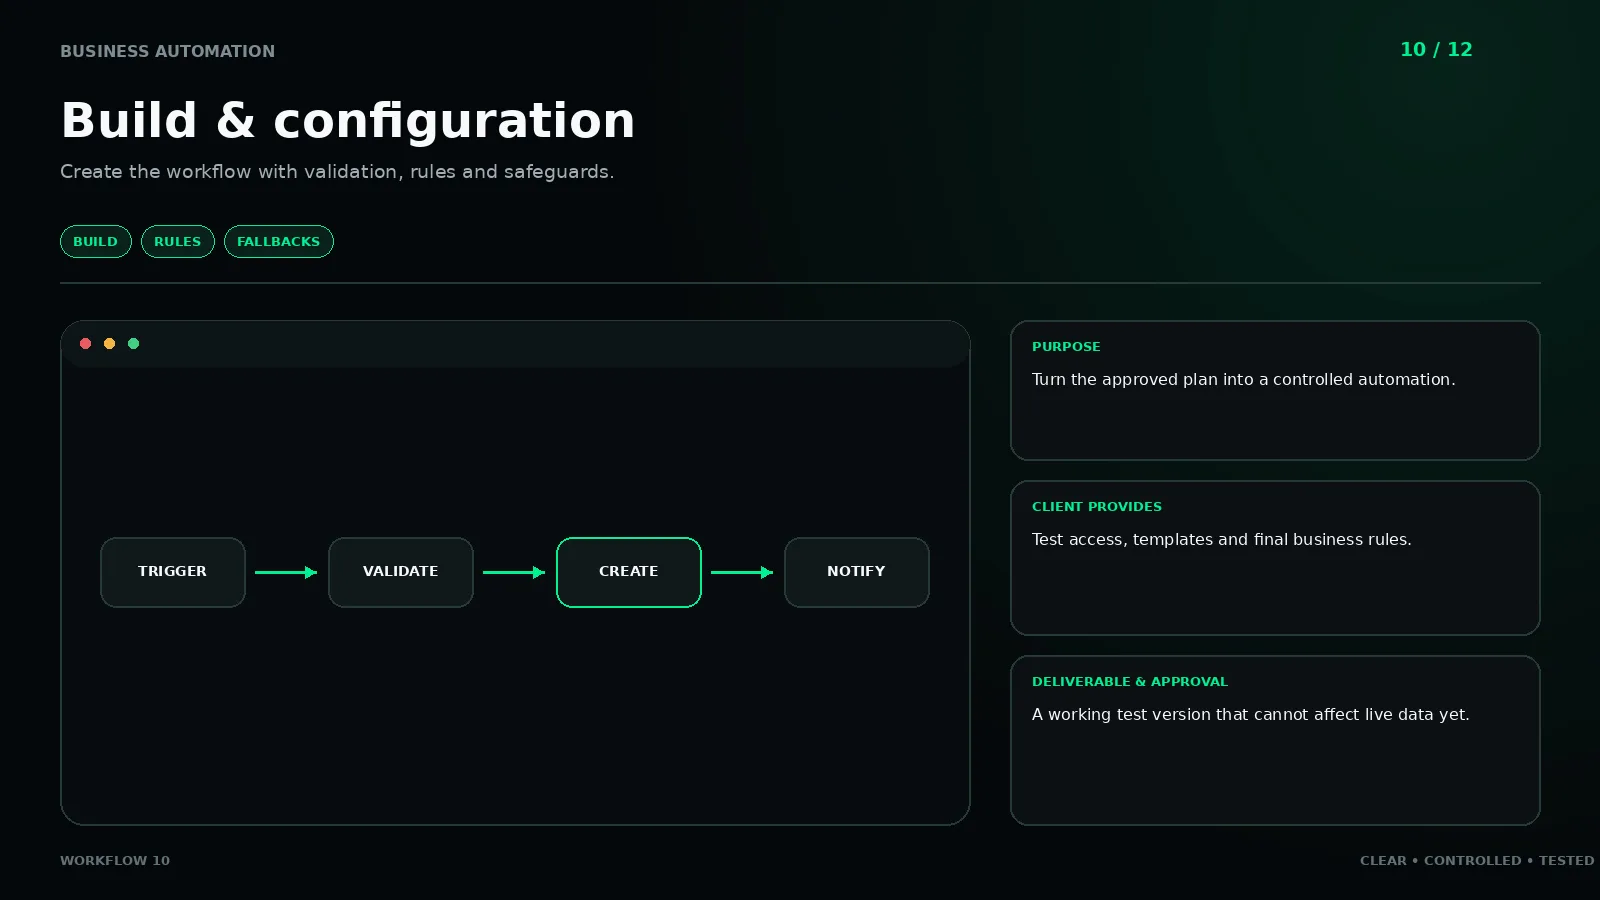Viewport: 1600px width, 900px height.
Task: Click the subtitle about validation, rules and safeguards
Action: (x=337, y=172)
